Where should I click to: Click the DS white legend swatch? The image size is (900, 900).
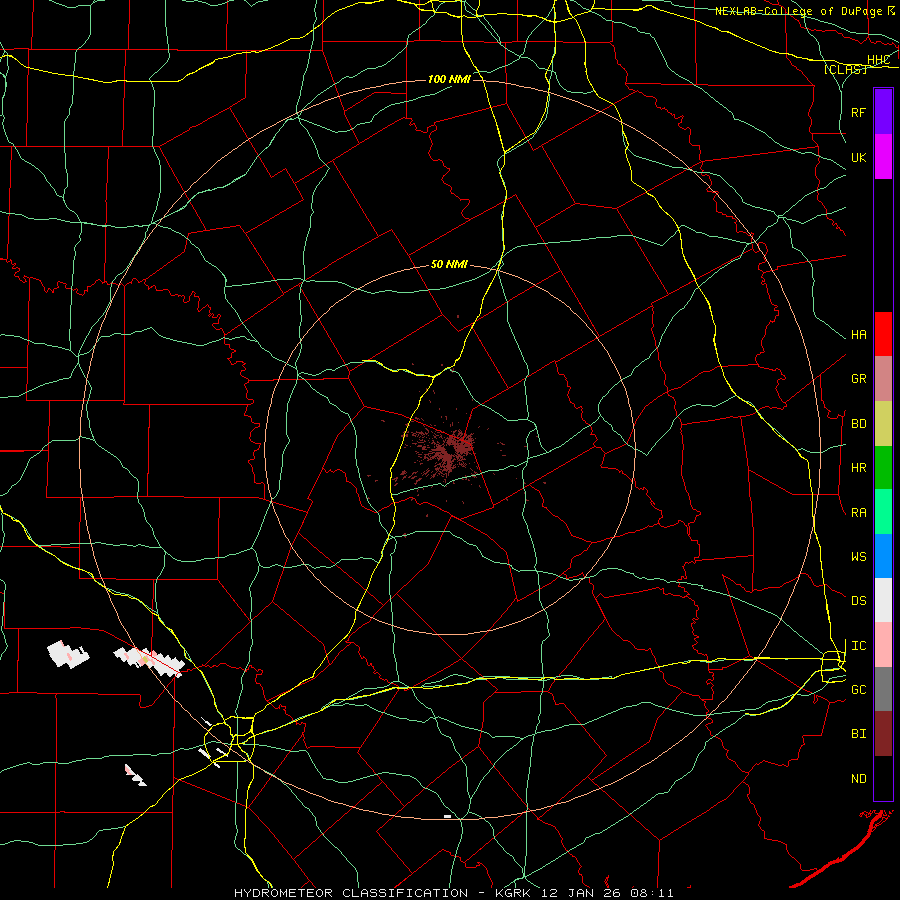(883, 600)
